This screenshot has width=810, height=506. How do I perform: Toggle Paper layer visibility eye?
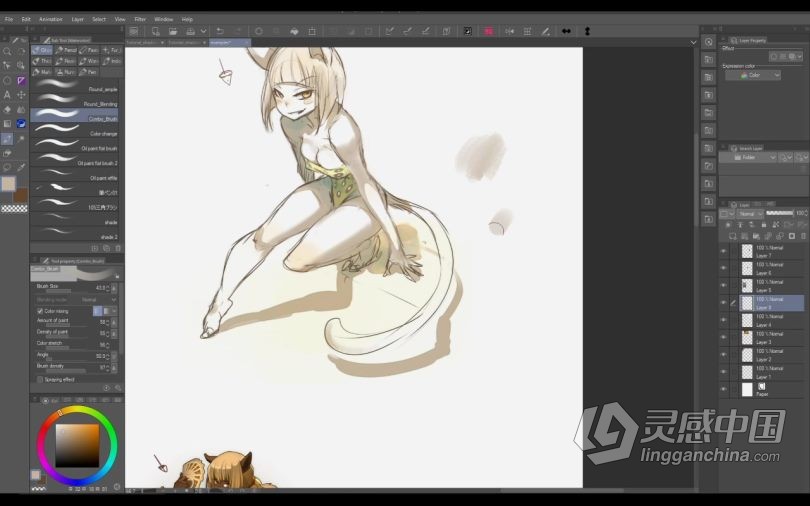(x=723, y=390)
